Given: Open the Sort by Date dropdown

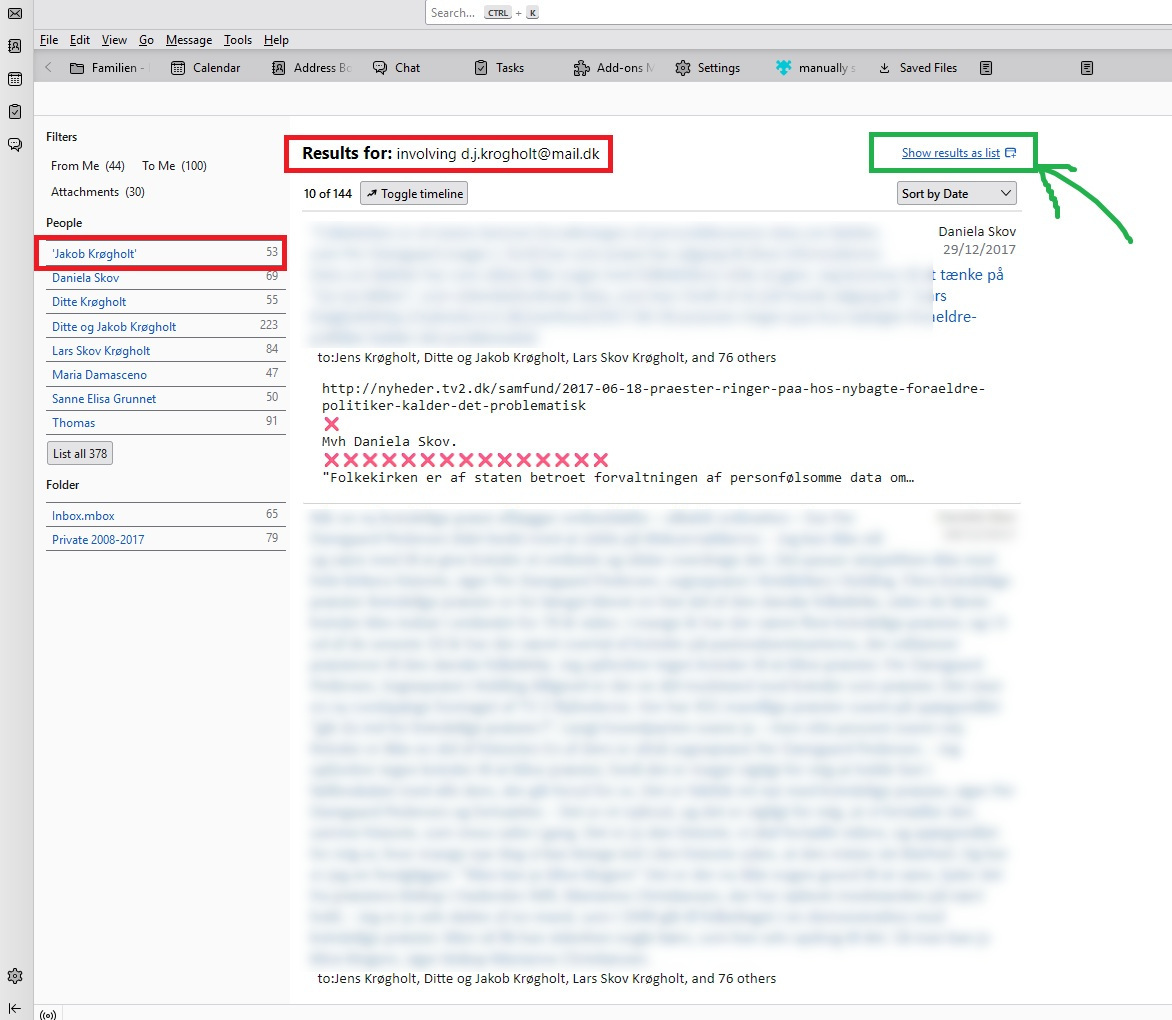Looking at the screenshot, I should pyautogui.click(x=957, y=194).
